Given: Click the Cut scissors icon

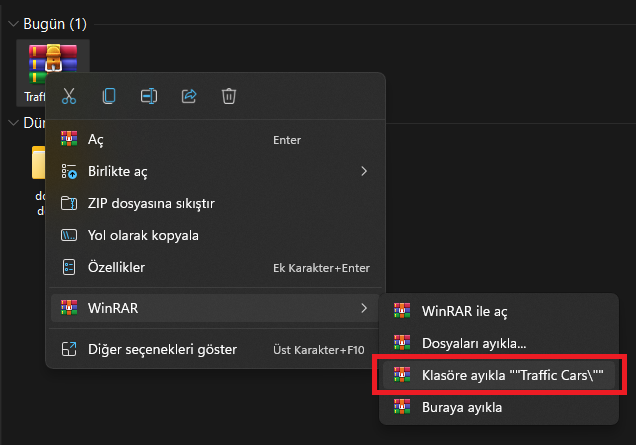Looking at the screenshot, I should (x=69, y=96).
